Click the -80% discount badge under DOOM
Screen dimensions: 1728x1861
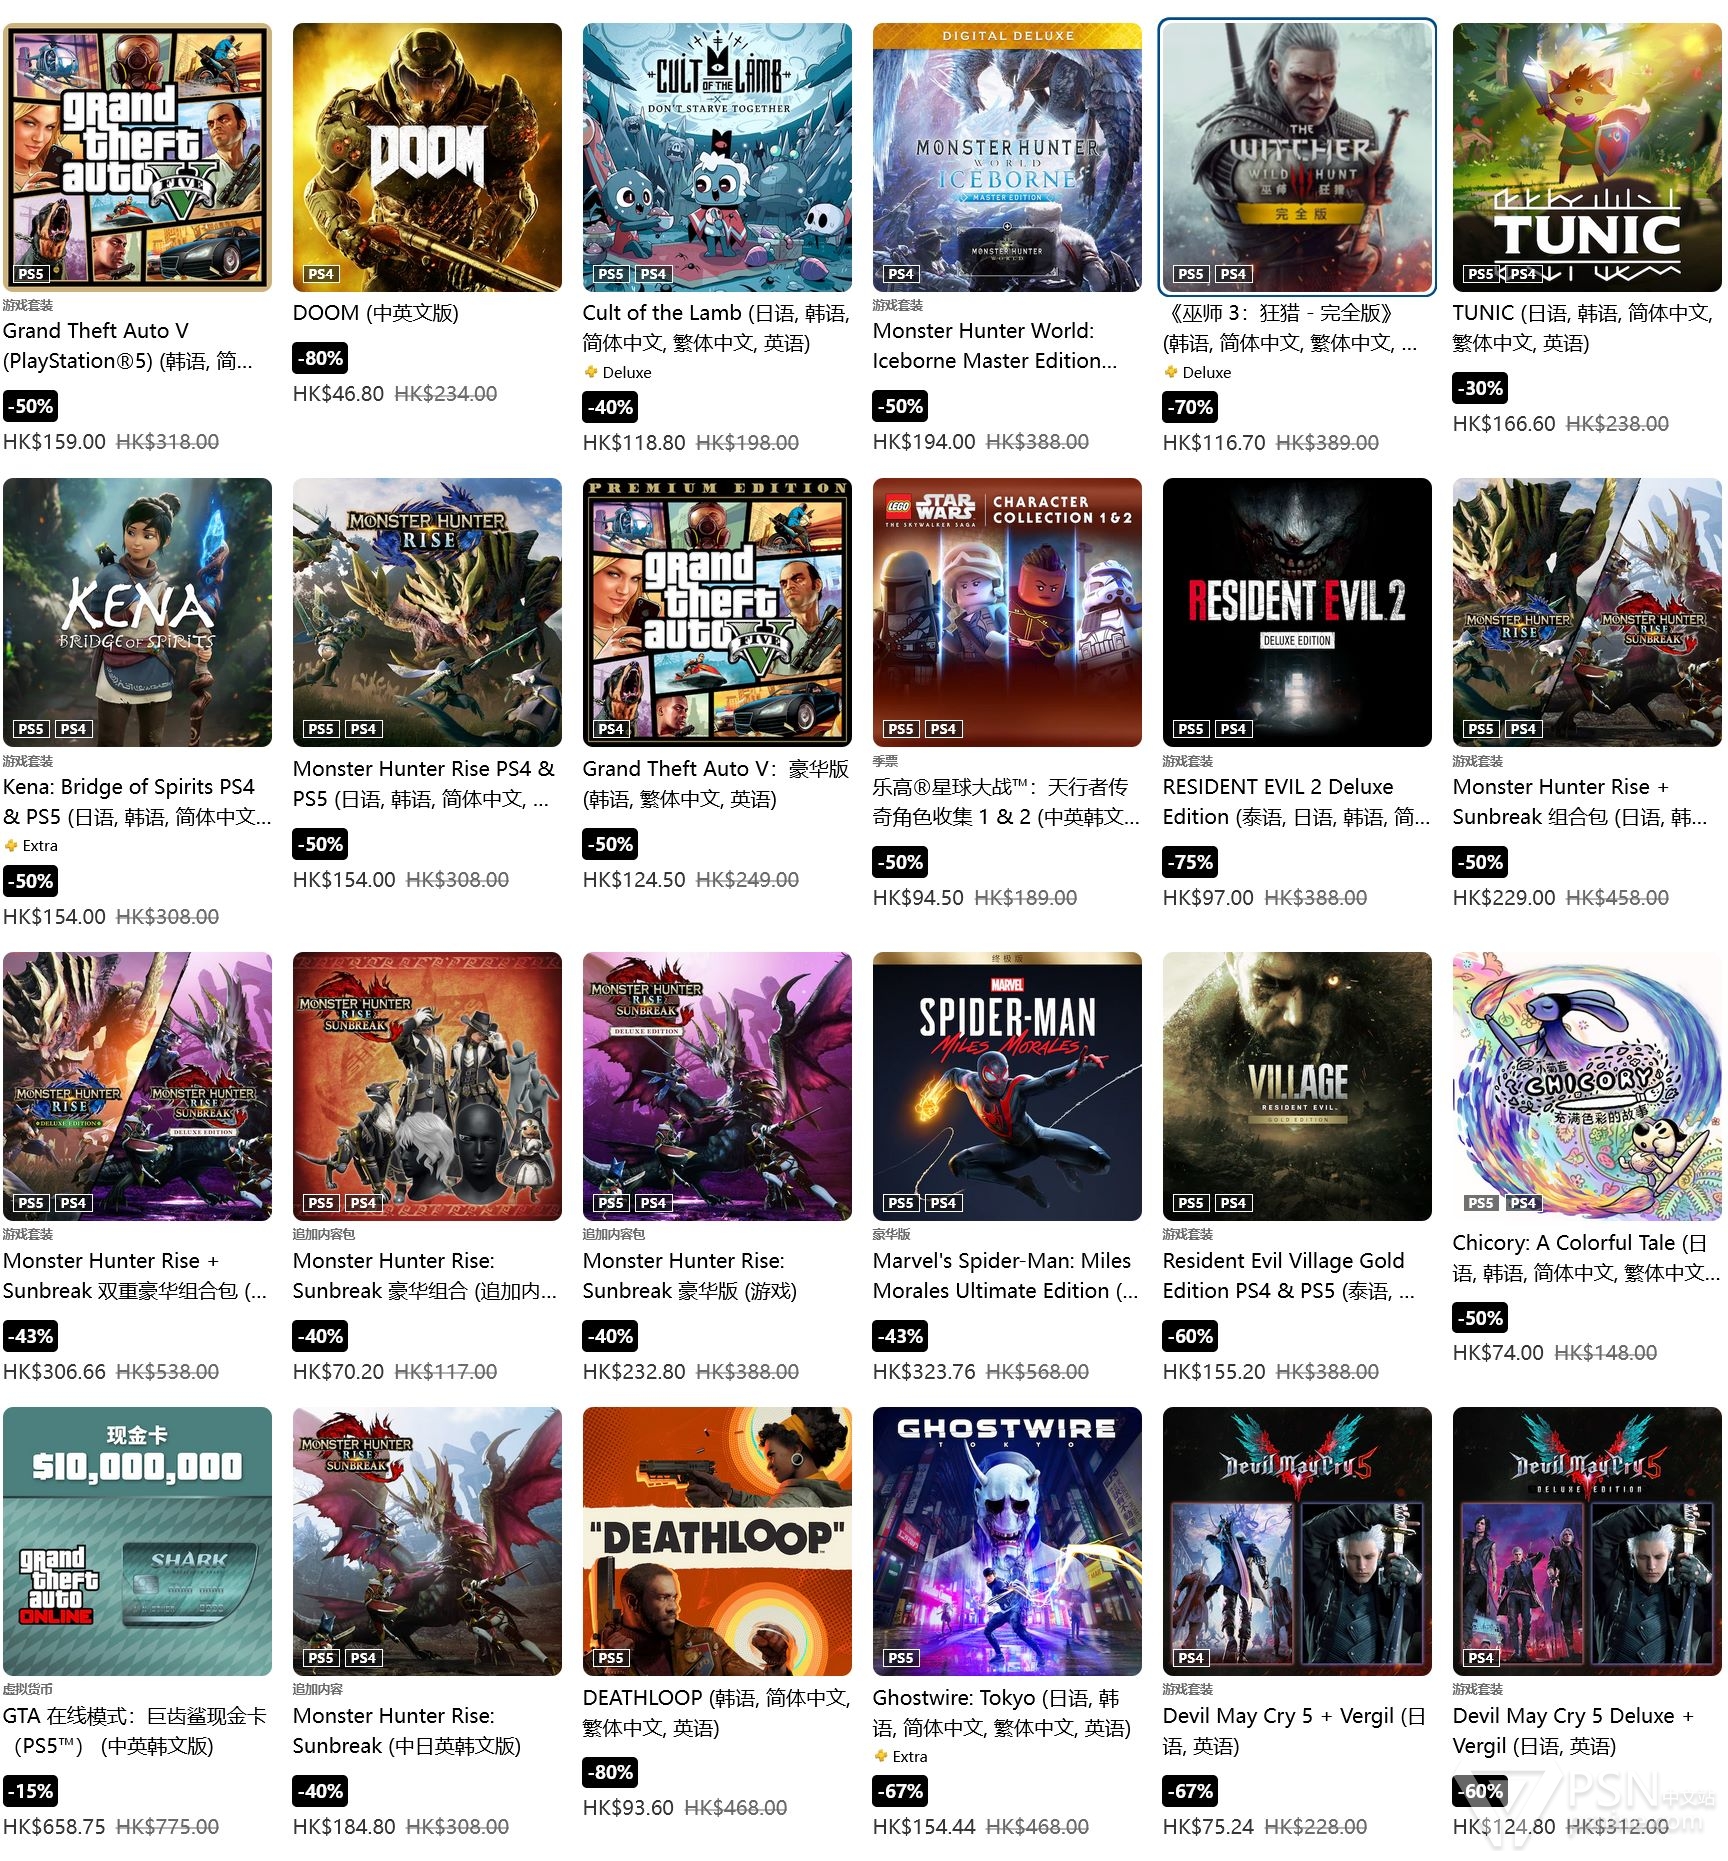320,358
